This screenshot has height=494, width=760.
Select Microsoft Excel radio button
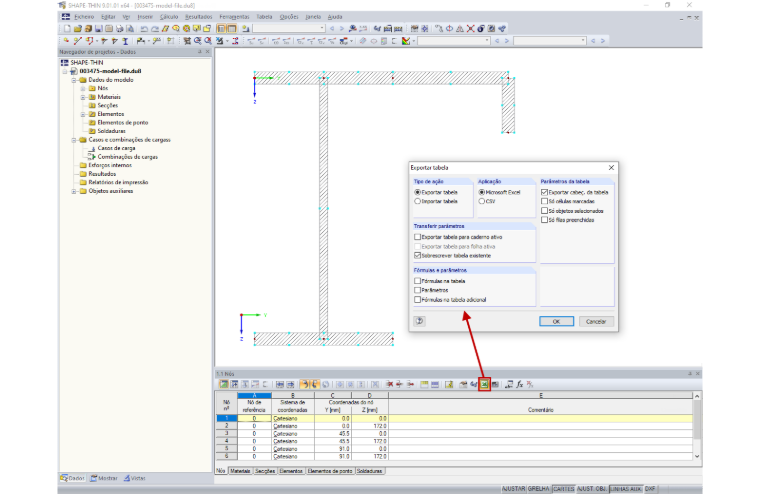pyautogui.click(x=482, y=192)
